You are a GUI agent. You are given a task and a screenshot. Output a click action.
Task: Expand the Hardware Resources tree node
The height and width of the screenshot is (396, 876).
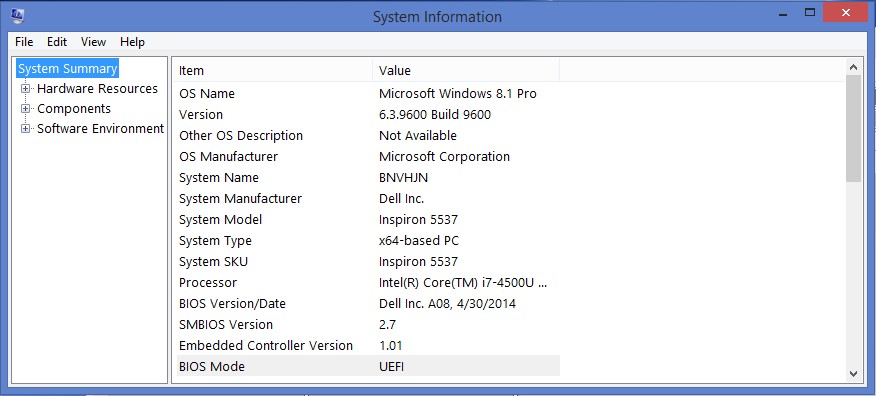click(x=25, y=89)
